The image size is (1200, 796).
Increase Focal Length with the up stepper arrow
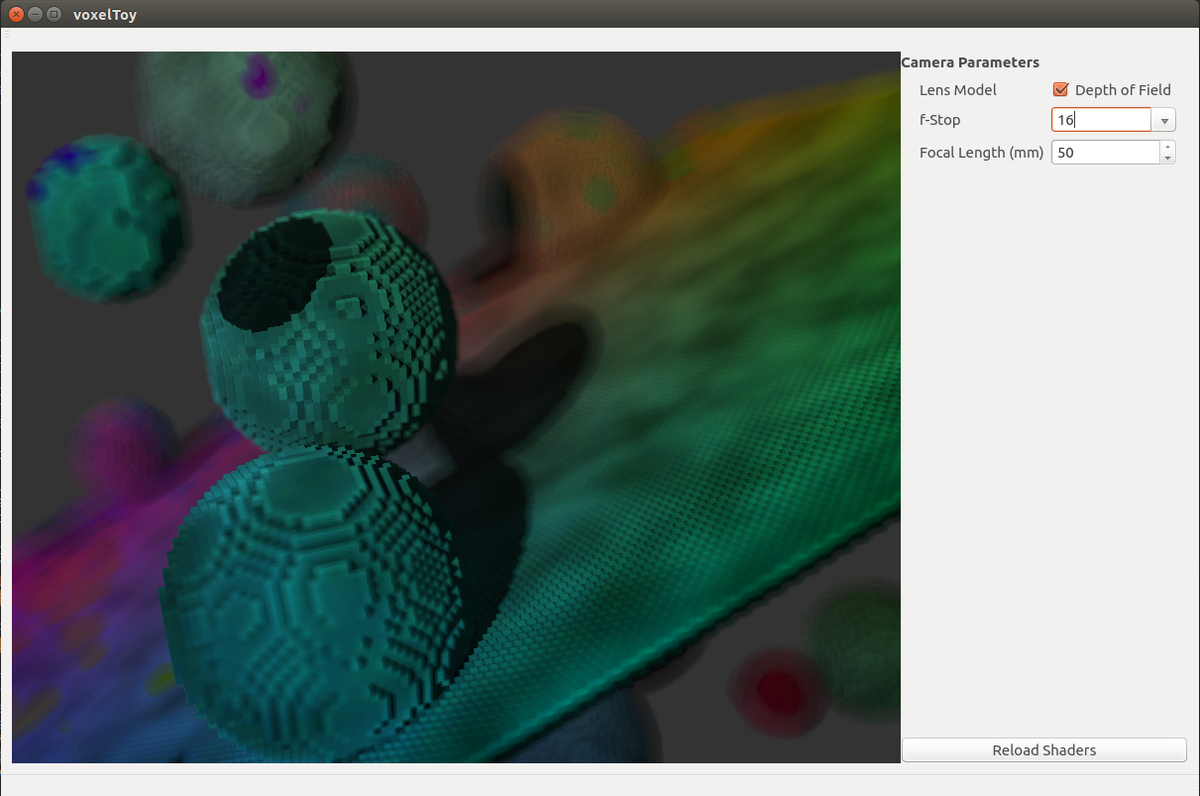click(x=1168, y=147)
